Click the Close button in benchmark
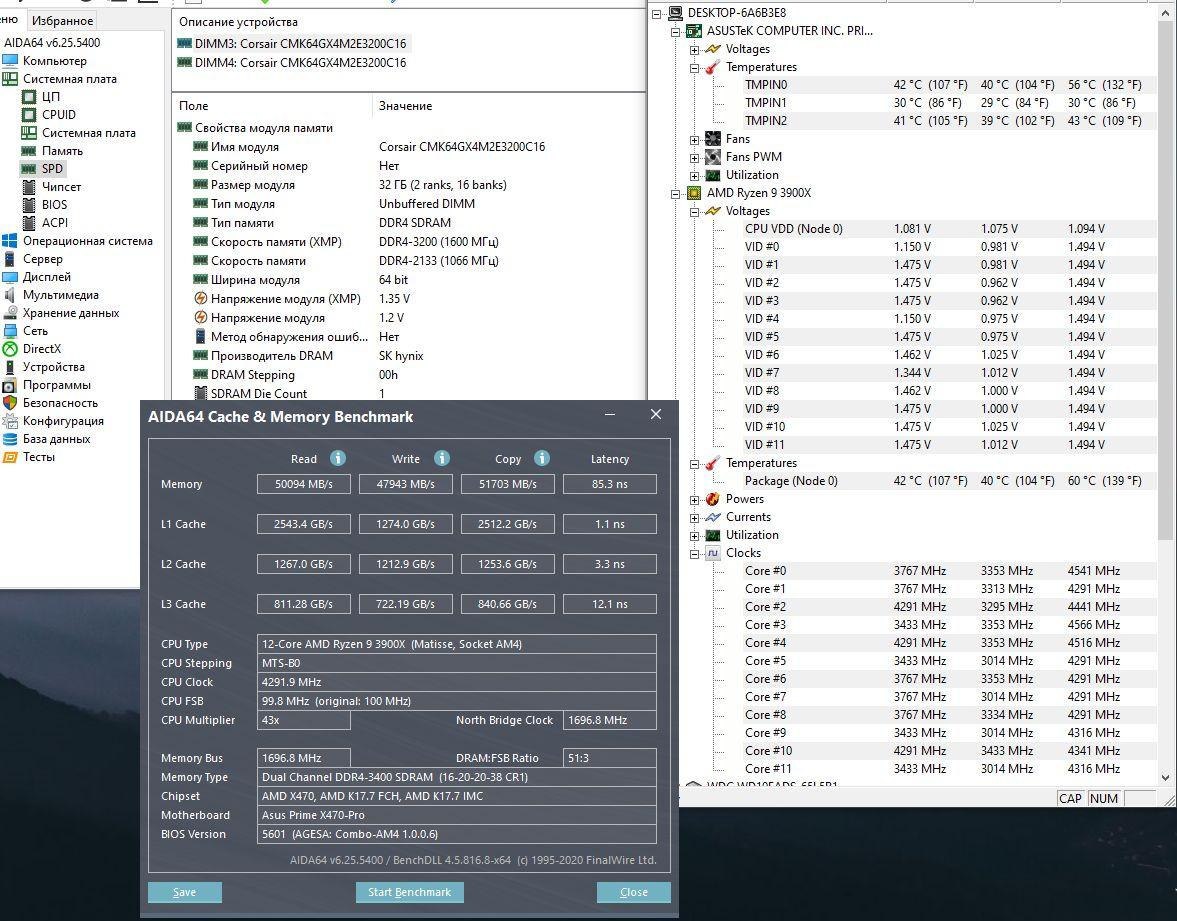This screenshot has height=921, width=1177. click(x=634, y=892)
